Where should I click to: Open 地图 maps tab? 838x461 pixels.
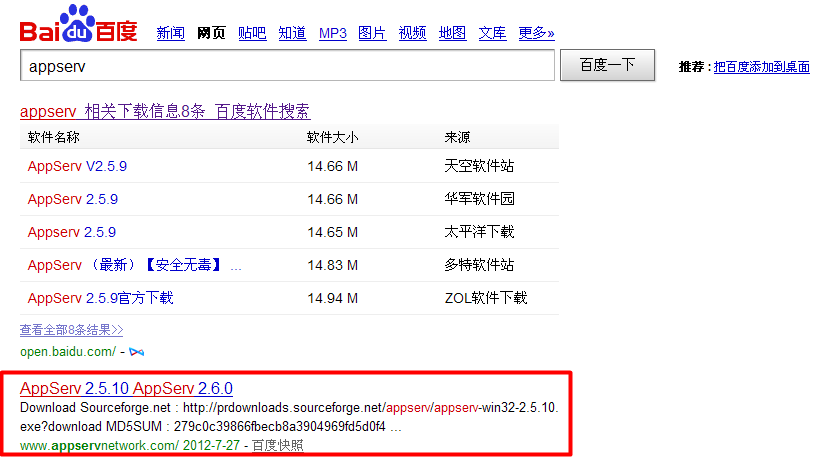click(453, 33)
